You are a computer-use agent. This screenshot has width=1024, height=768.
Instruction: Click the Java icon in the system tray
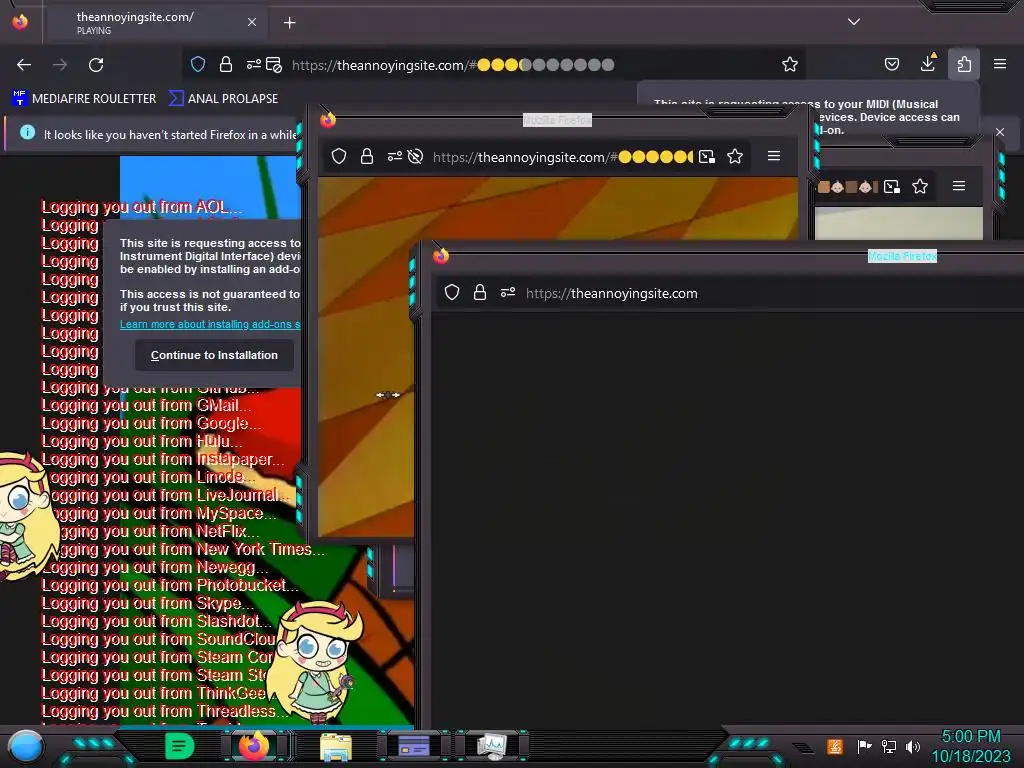tap(835, 746)
